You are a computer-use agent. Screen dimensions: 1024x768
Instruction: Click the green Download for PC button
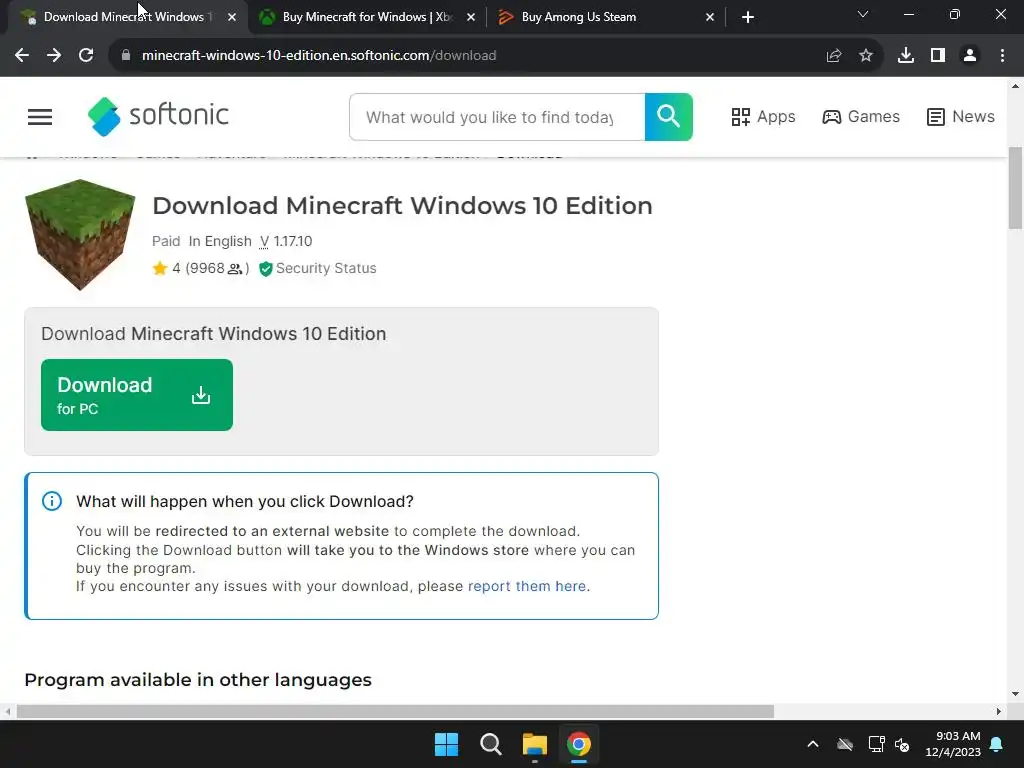(x=136, y=394)
